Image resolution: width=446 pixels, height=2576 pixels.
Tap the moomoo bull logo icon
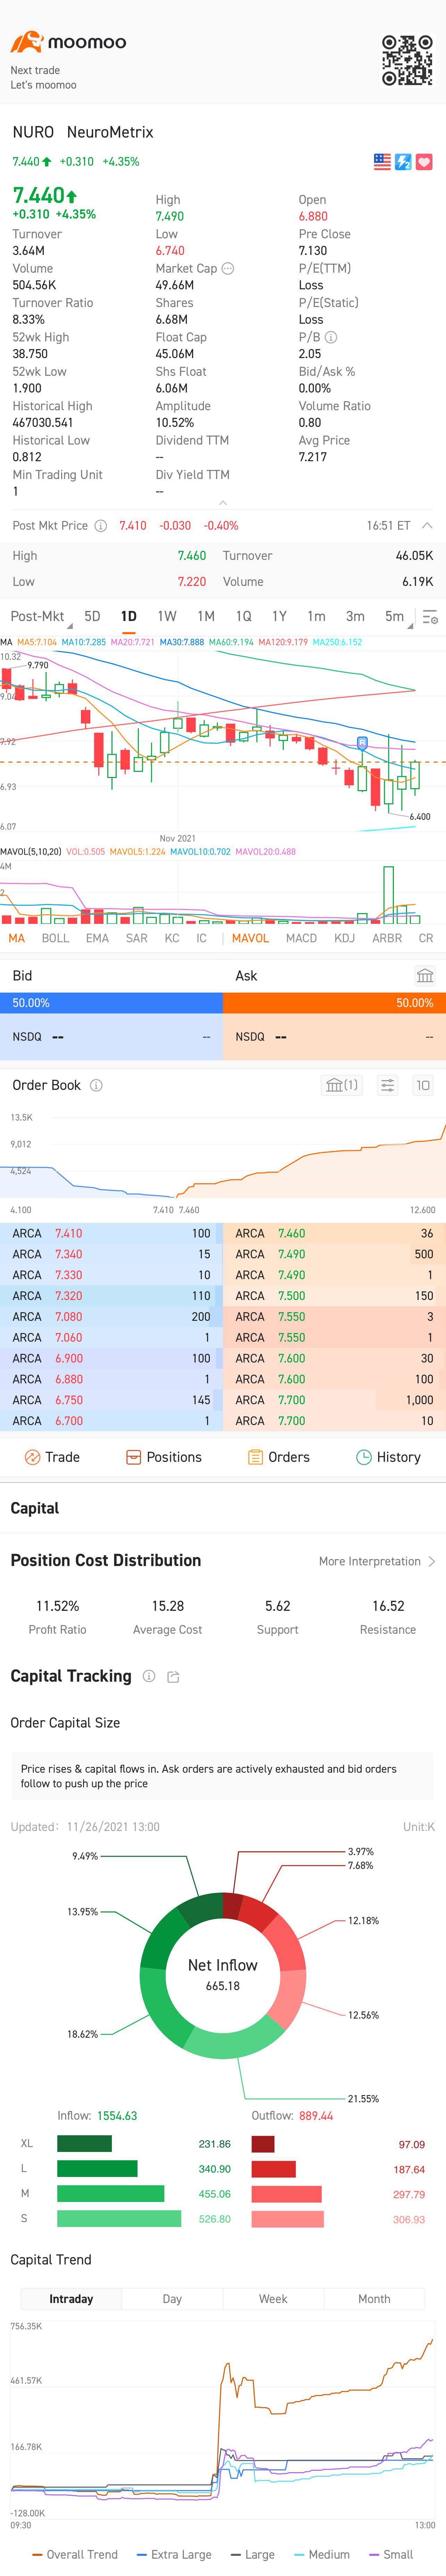27,42
